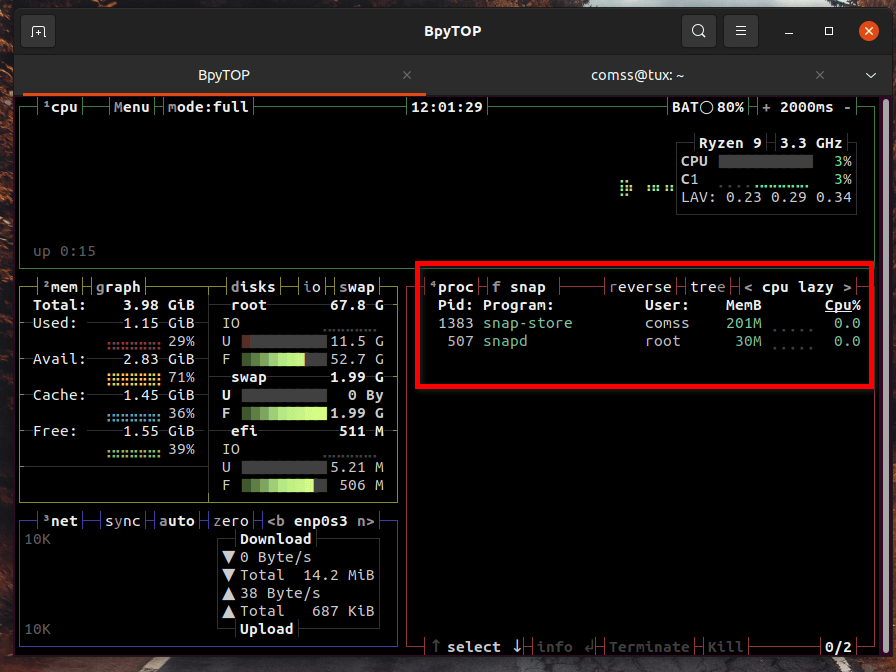Click the upload speed up-triangle icon
The width and height of the screenshot is (896, 672).
pos(229,593)
